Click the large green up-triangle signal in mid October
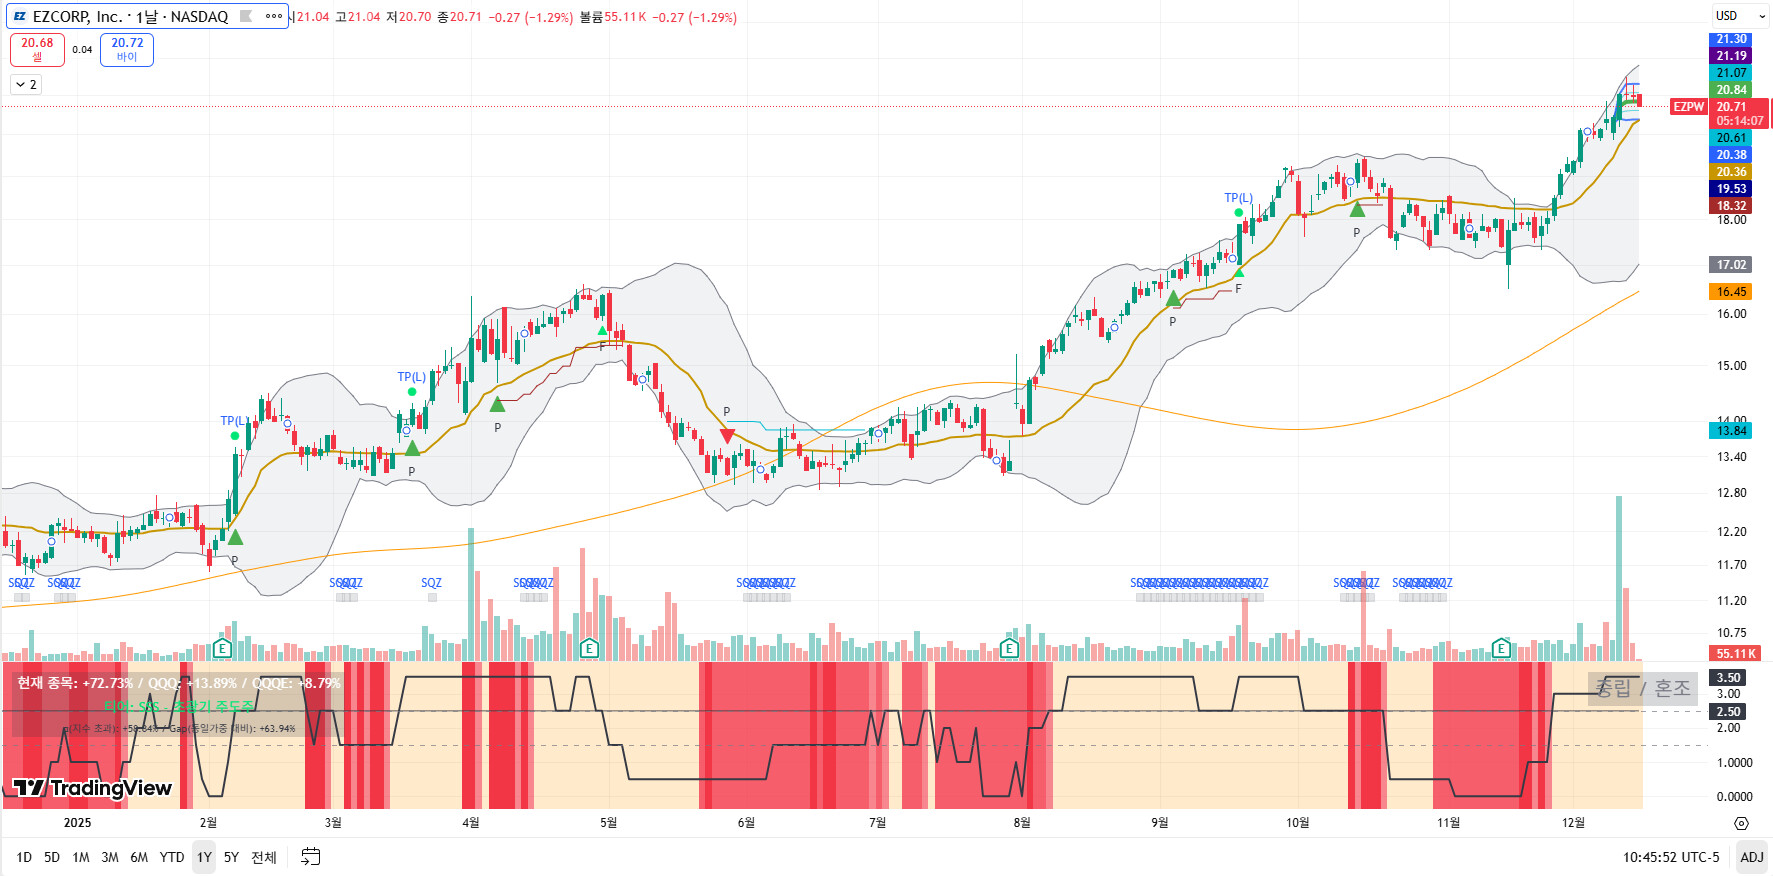This screenshot has width=1773, height=876. [x=1357, y=209]
